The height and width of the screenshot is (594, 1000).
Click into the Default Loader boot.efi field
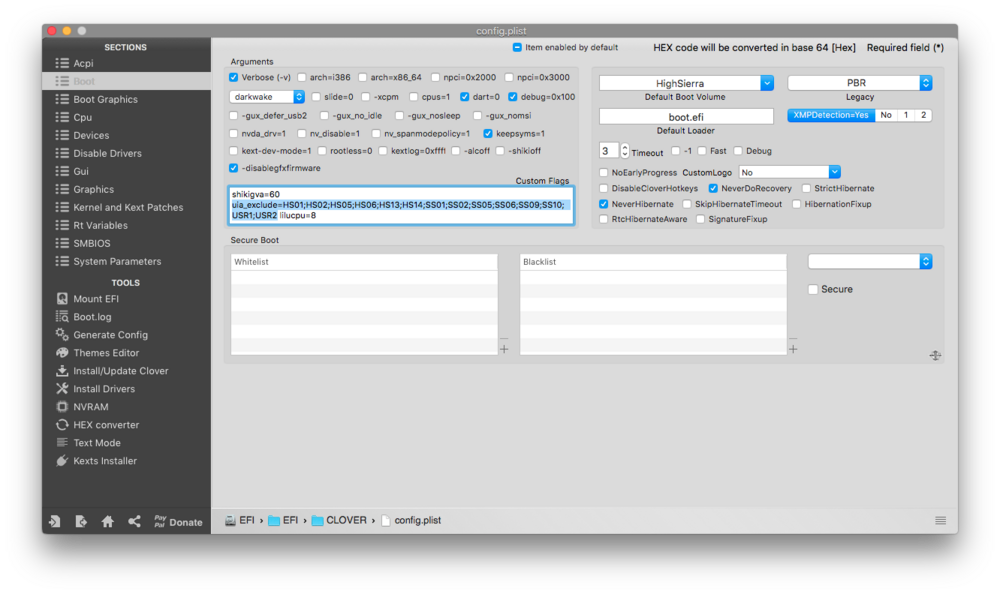tap(686, 117)
